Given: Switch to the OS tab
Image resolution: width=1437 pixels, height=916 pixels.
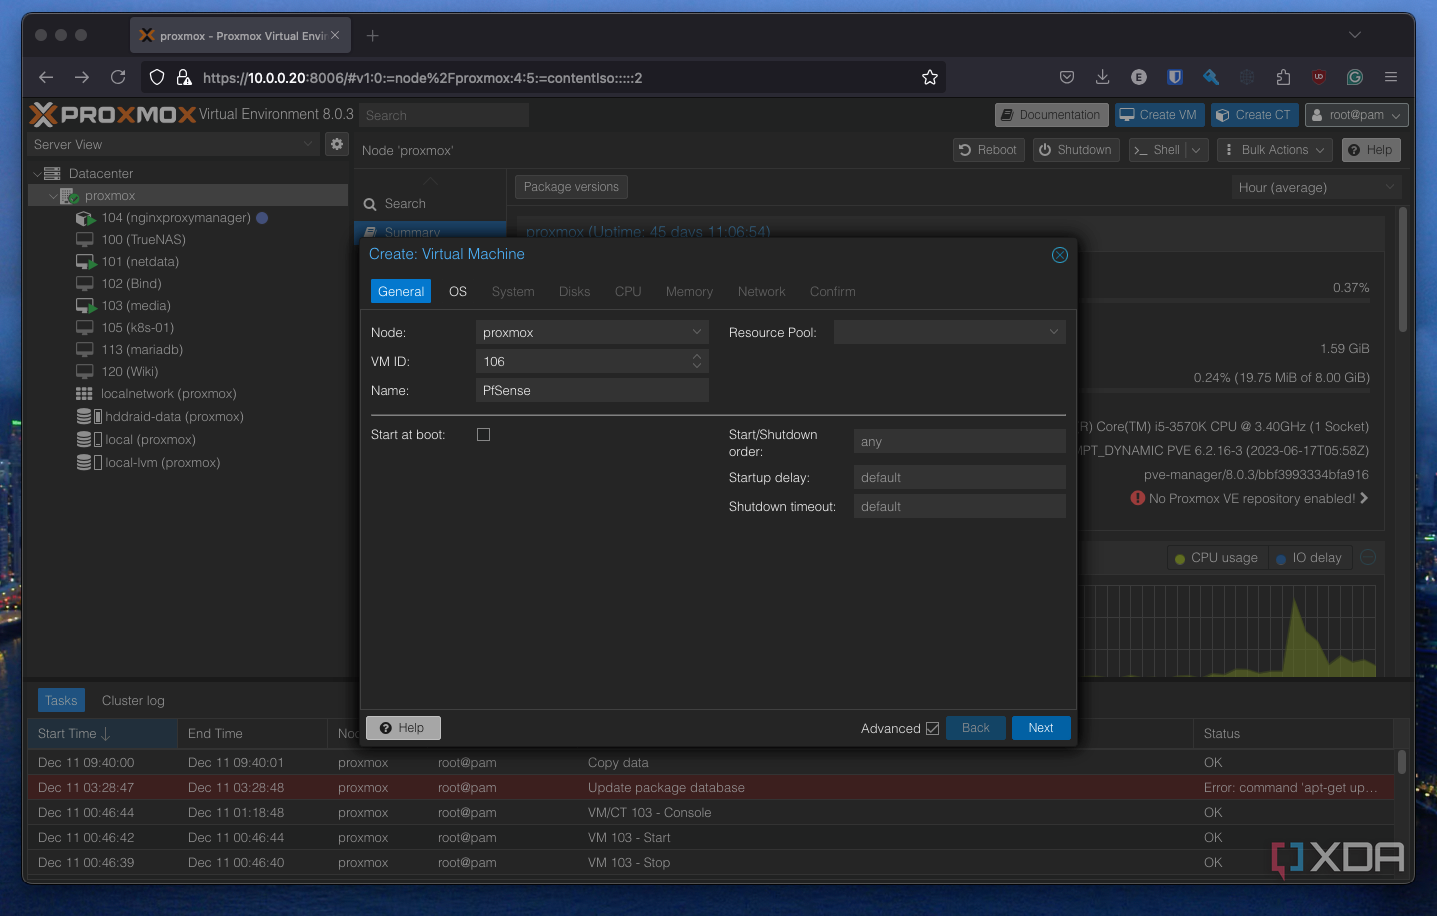Looking at the screenshot, I should pyautogui.click(x=458, y=291).
